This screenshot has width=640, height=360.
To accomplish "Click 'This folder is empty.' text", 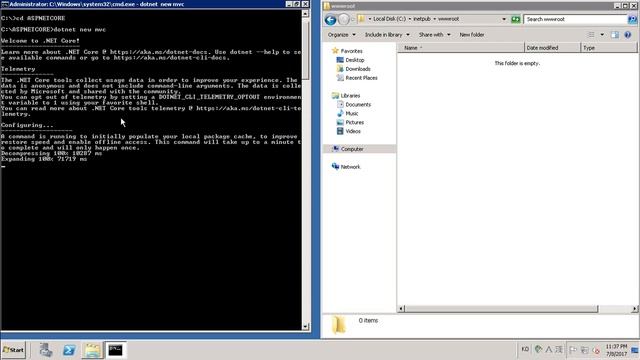I will click(x=517, y=63).
